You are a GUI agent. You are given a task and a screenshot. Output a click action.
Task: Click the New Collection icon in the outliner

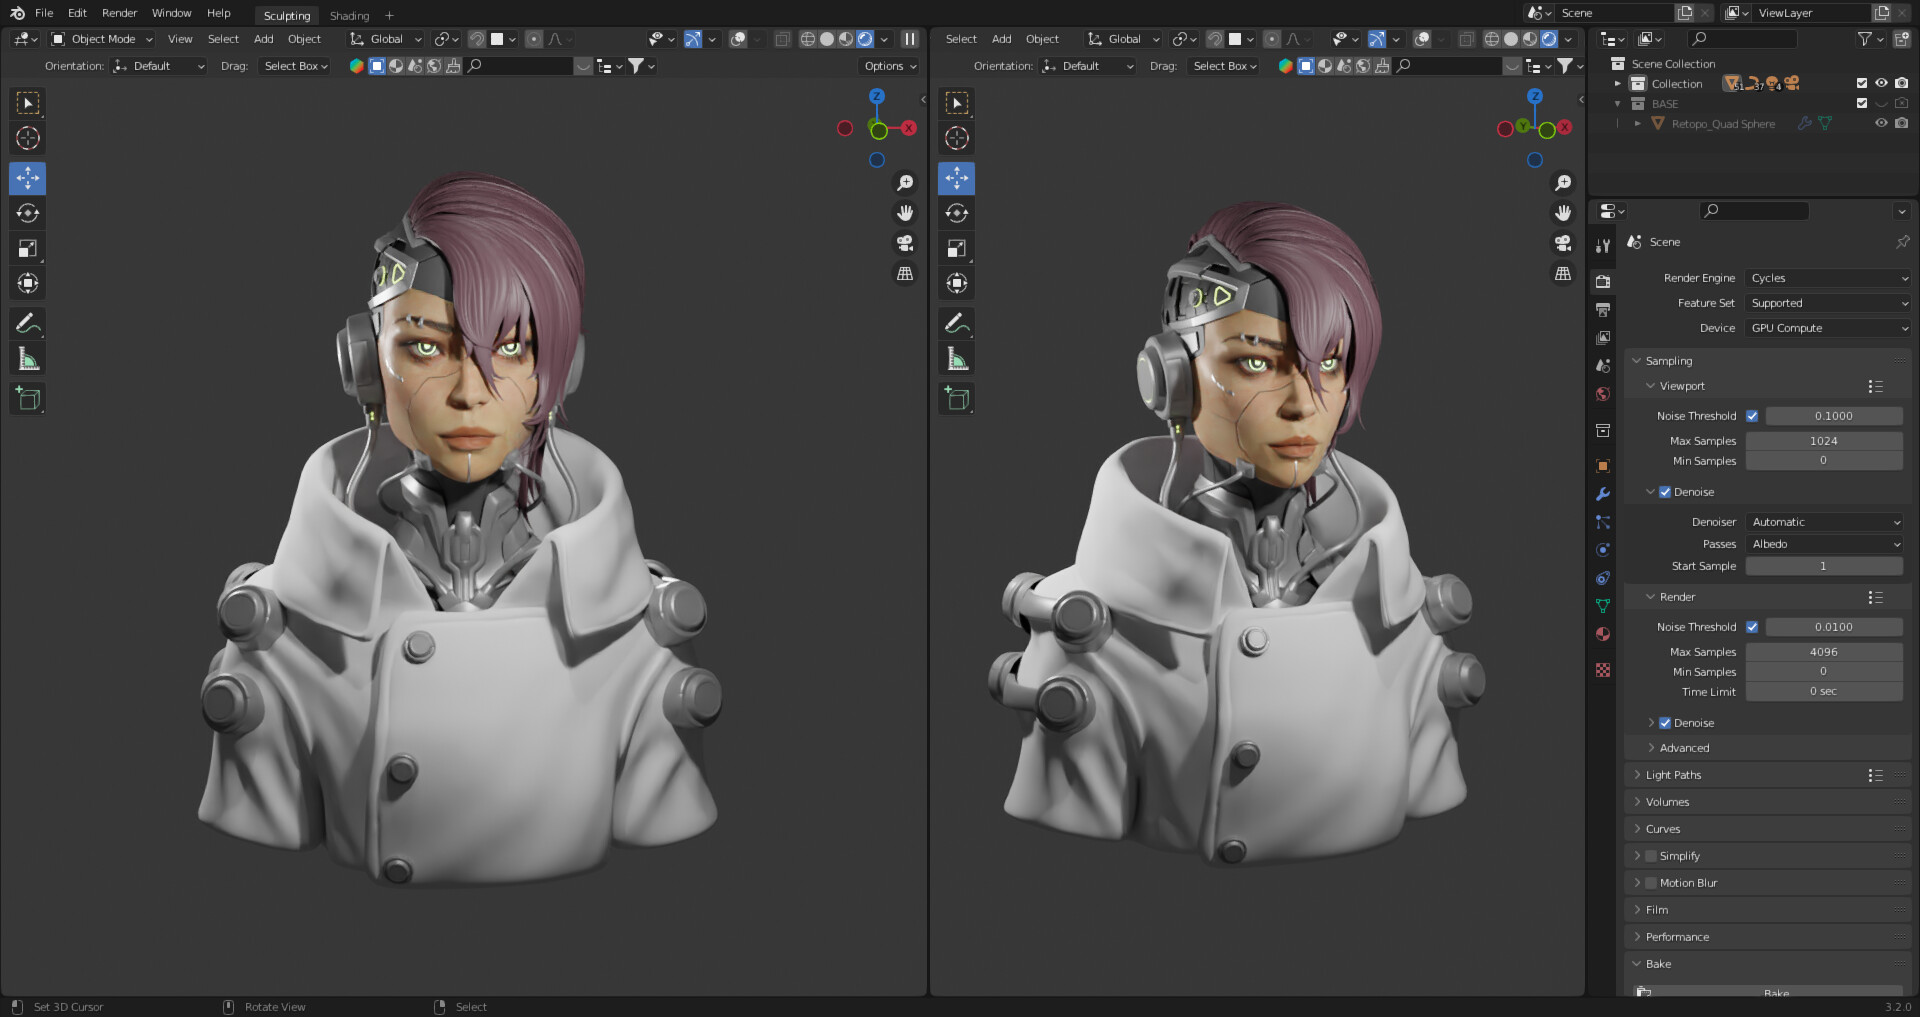pos(1903,38)
